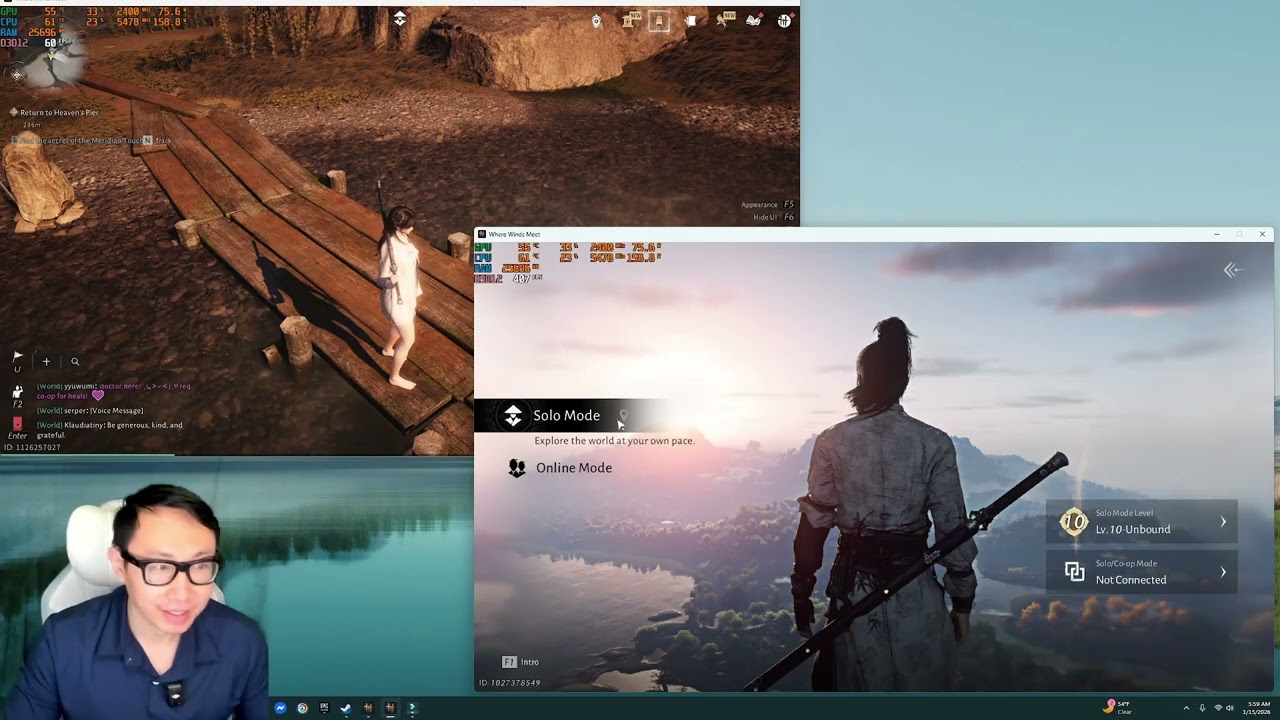This screenshot has width=1280, height=720.
Task: Click the mode switch diamond icon in game HUD
Action: (399, 19)
